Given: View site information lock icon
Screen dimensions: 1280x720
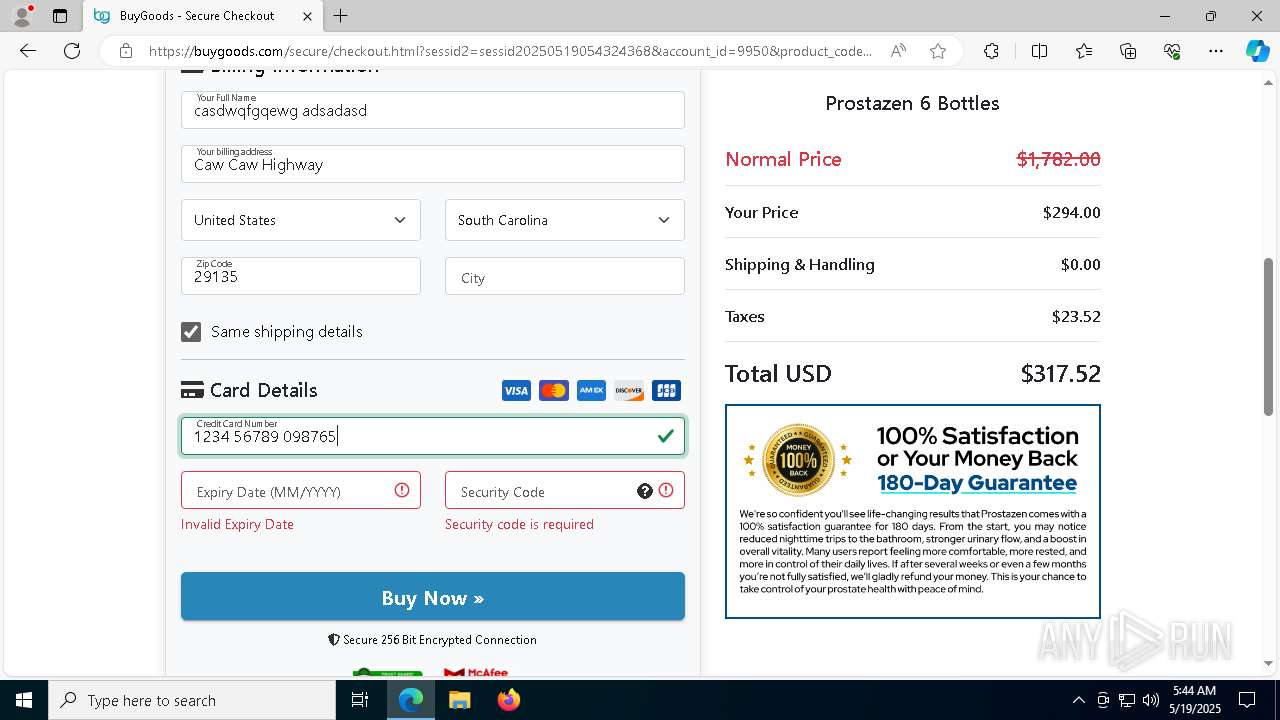Looking at the screenshot, I should (125, 51).
